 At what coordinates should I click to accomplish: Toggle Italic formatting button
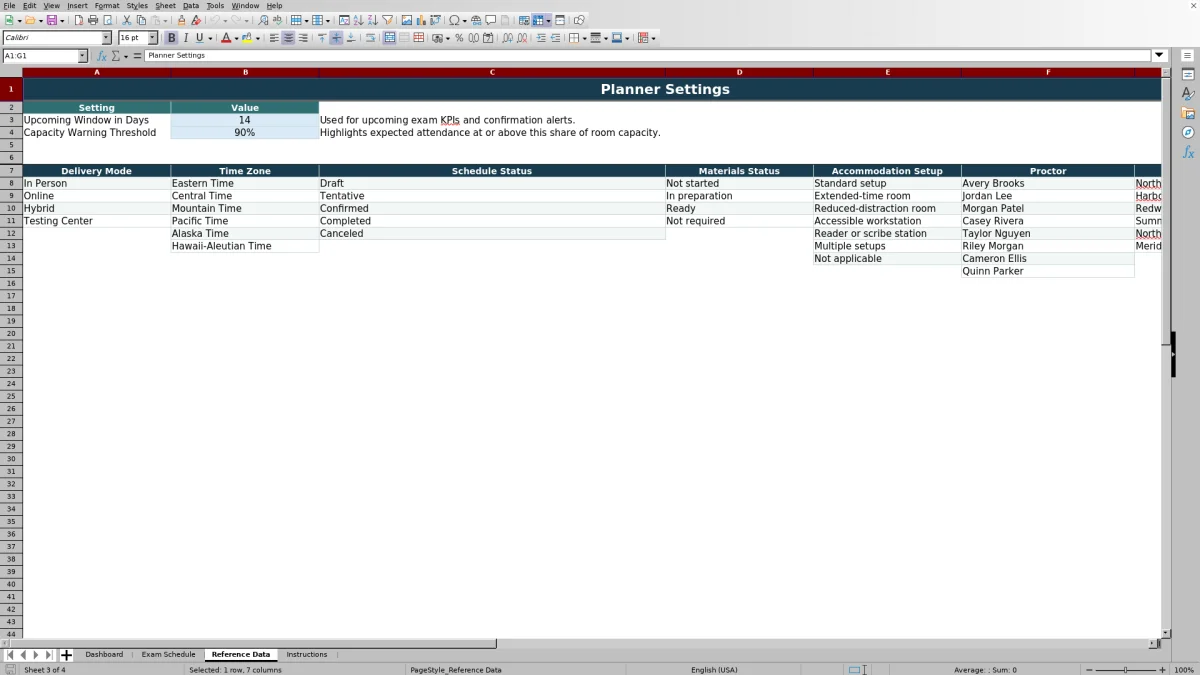pyautogui.click(x=185, y=38)
